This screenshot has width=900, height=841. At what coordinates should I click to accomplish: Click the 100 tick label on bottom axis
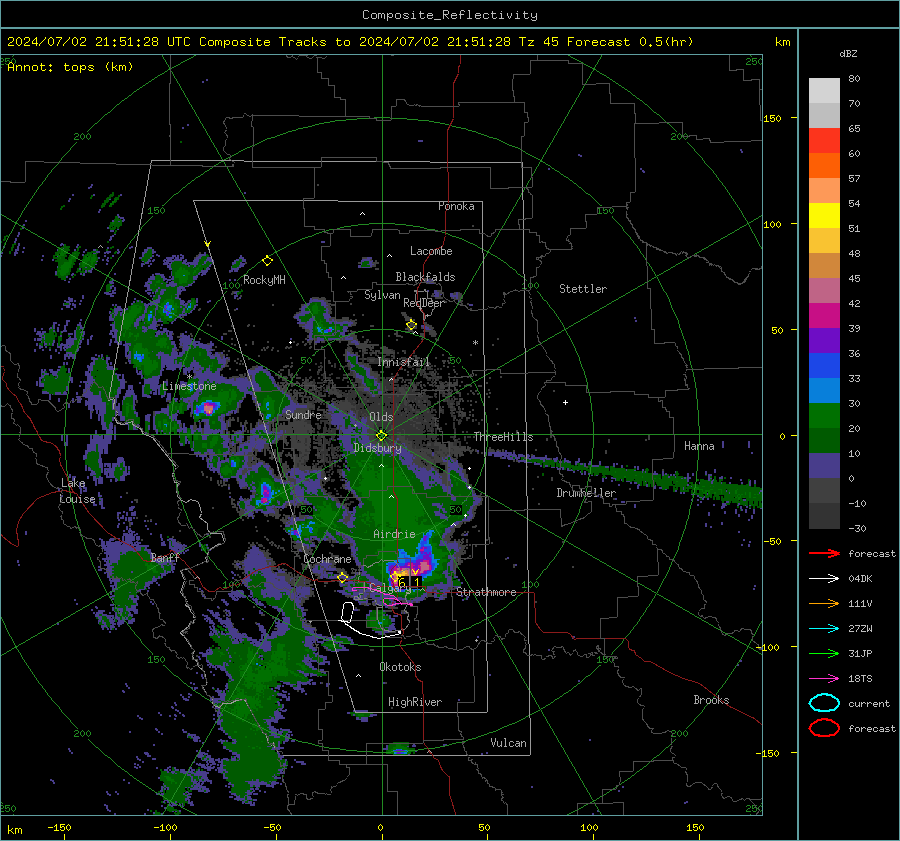tap(589, 827)
